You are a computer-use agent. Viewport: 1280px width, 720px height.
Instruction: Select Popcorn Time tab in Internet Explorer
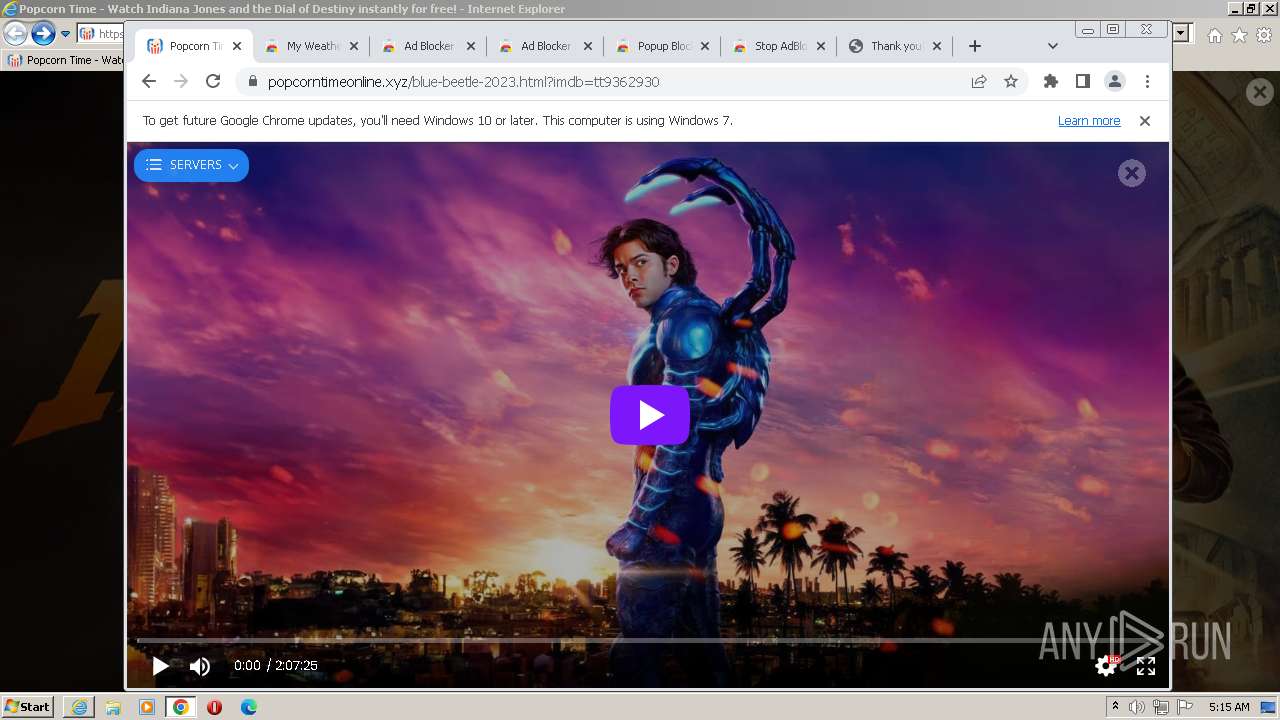(65, 60)
